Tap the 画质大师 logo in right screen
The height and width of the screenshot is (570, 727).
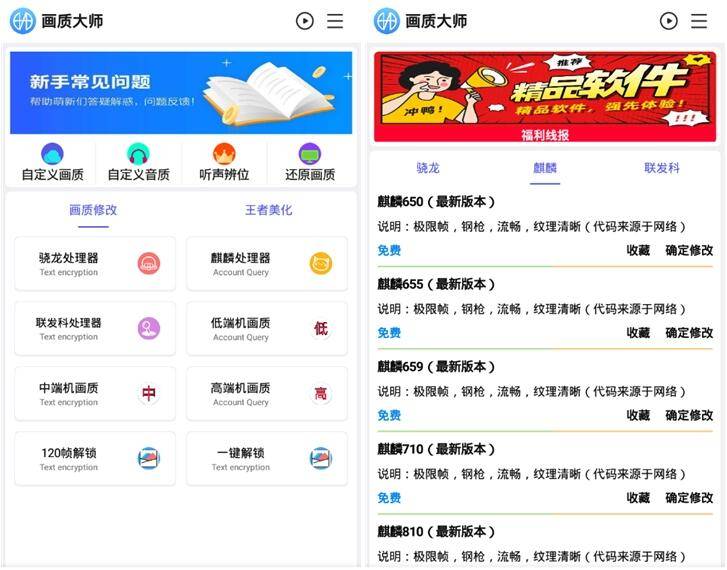pos(387,21)
